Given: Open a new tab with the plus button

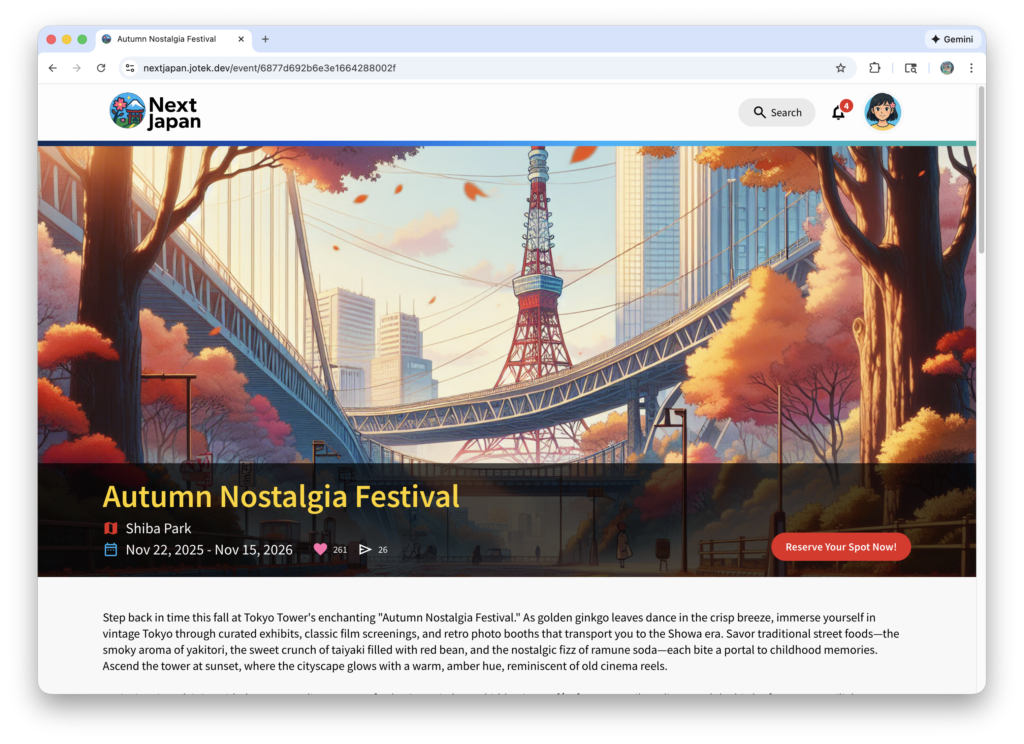Looking at the screenshot, I should pyautogui.click(x=265, y=39).
